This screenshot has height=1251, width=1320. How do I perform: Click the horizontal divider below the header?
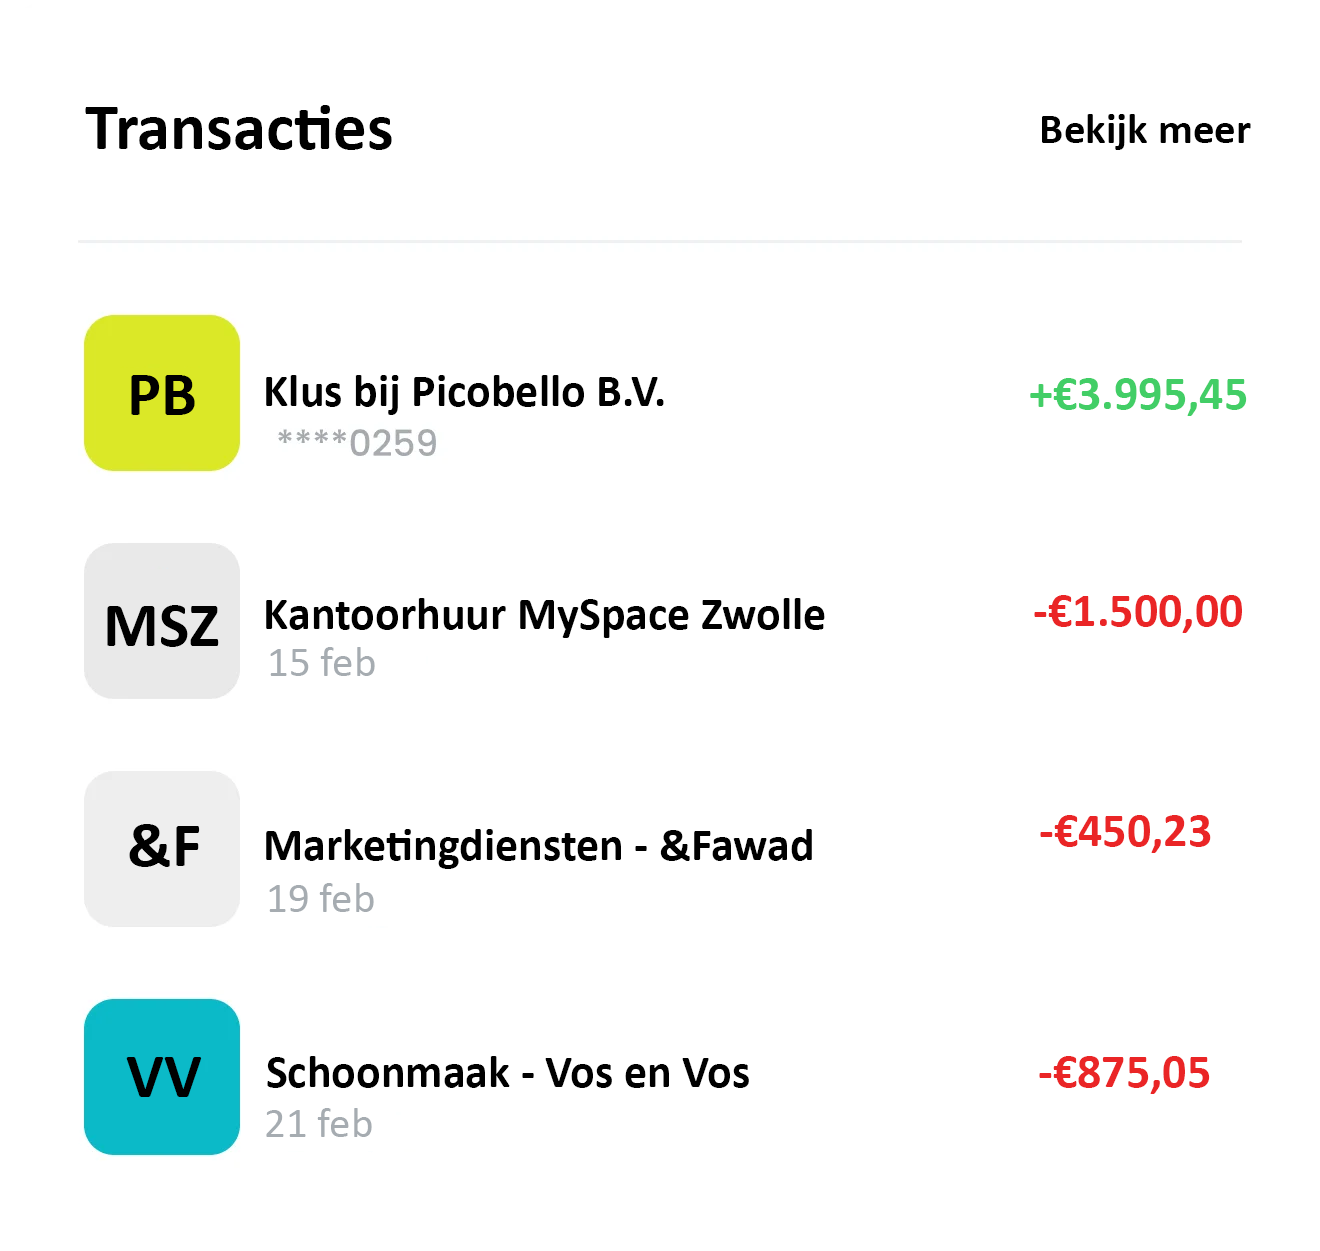pyautogui.click(x=660, y=241)
